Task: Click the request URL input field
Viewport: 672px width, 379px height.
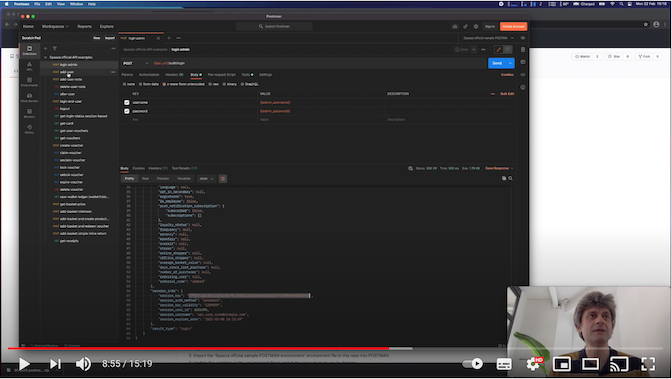Action: click(x=318, y=63)
